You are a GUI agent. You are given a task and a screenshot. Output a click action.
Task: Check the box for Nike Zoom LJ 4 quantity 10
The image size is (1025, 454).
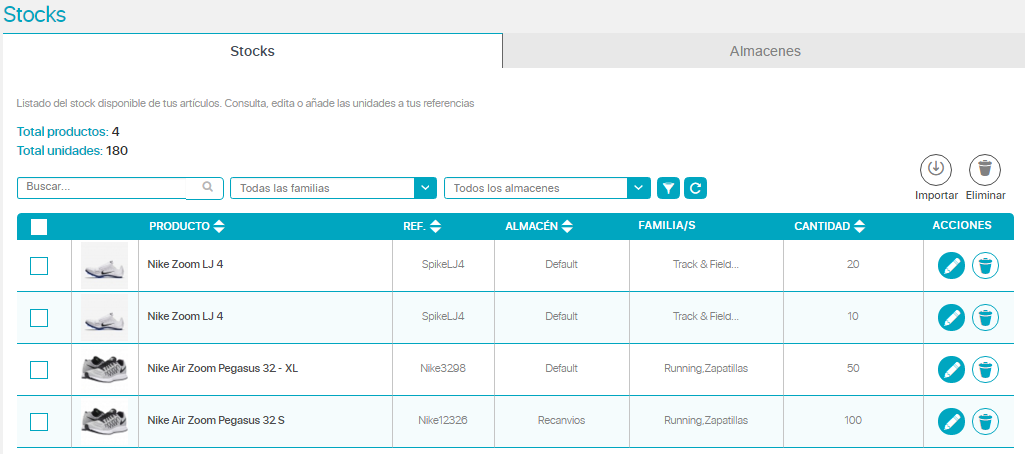(x=39, y=317)
